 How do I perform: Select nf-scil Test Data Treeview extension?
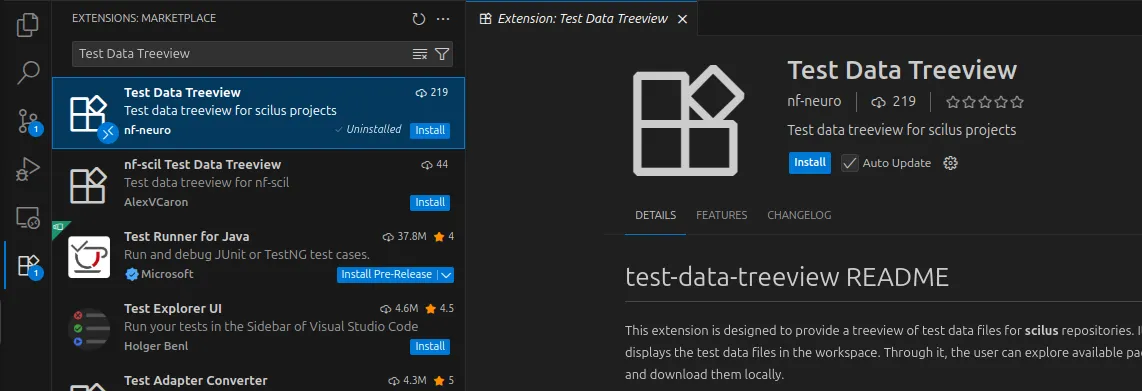click(x=259, y=184)
